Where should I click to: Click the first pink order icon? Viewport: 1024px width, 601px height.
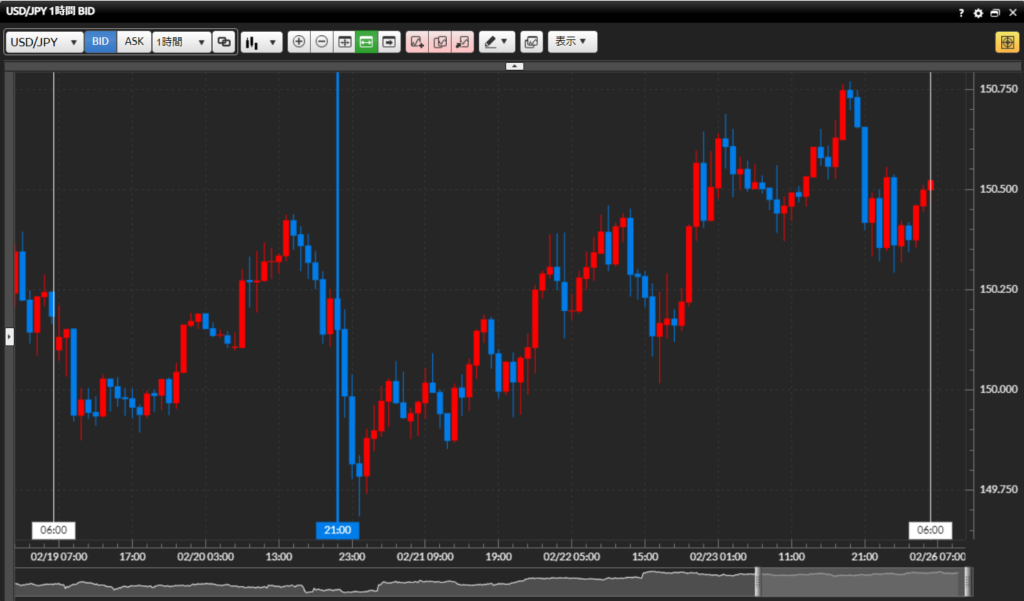(418, 42)
